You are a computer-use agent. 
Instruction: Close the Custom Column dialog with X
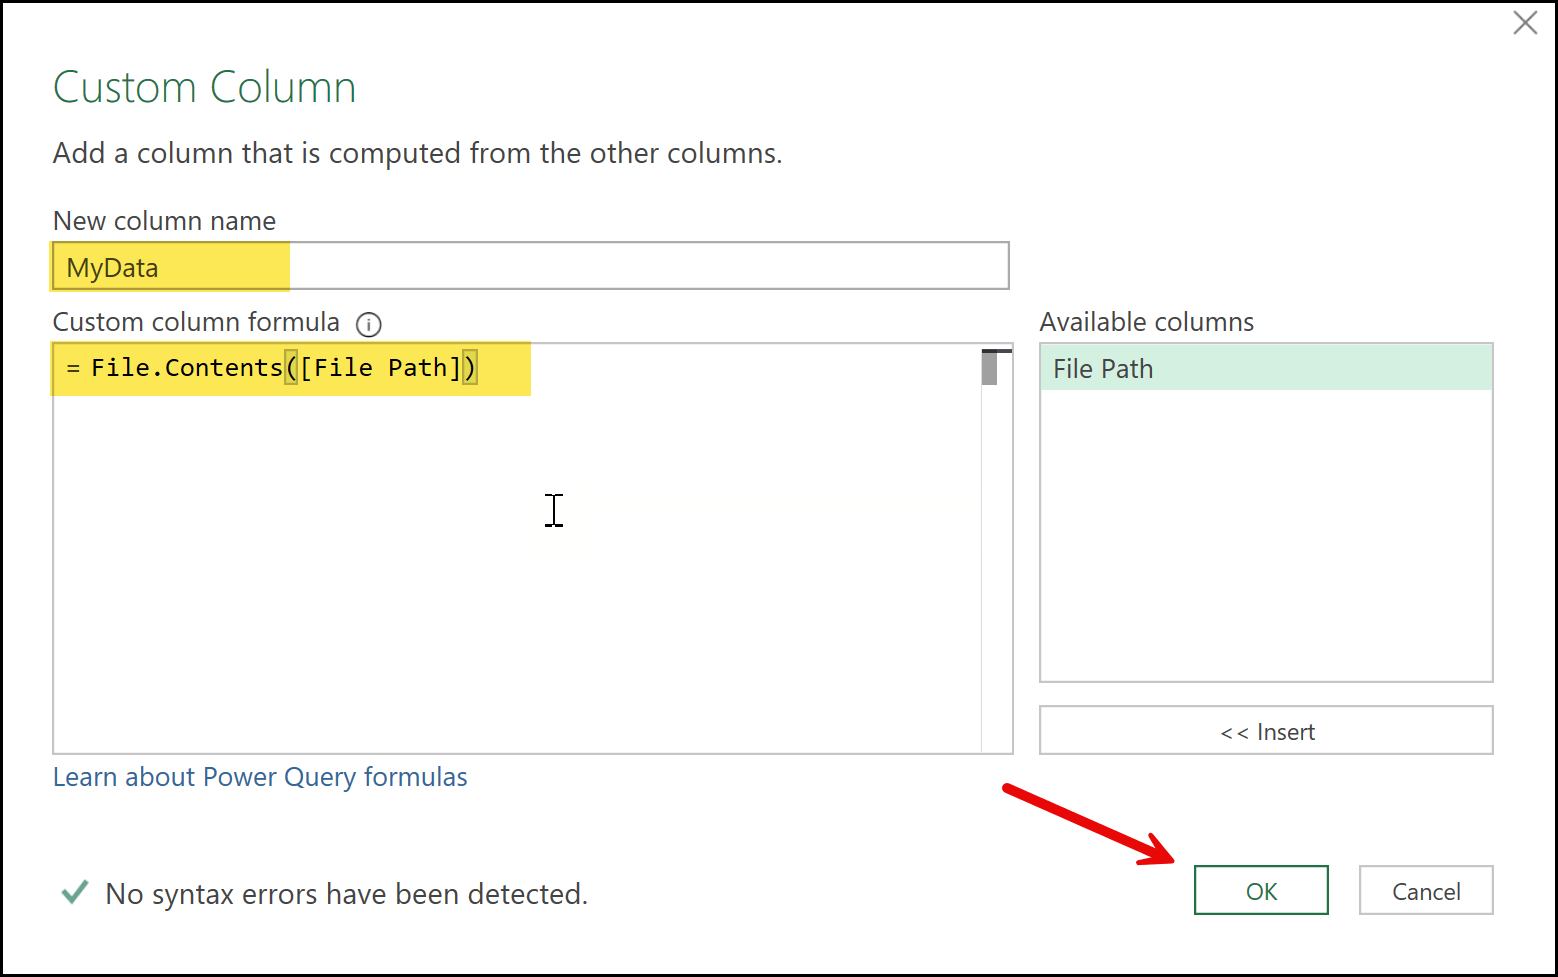[x=1525, y=23]
